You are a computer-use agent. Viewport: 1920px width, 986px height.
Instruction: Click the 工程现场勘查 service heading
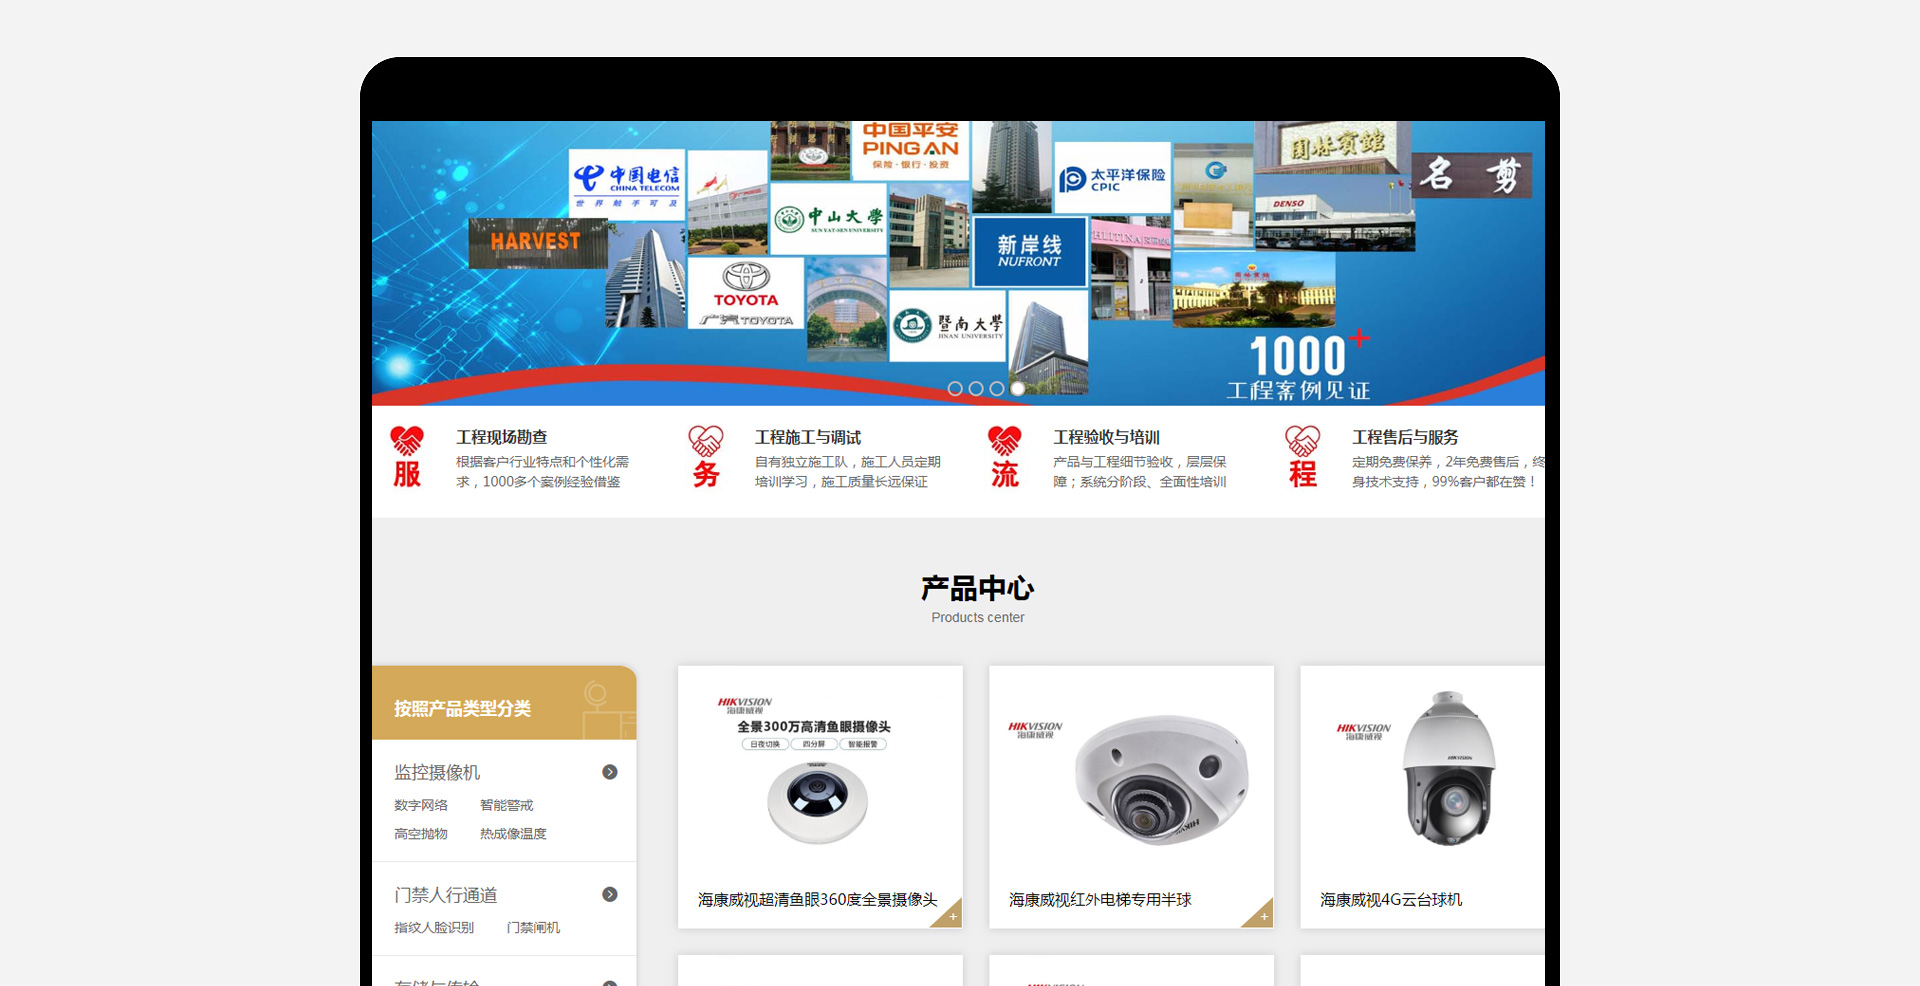502,437
